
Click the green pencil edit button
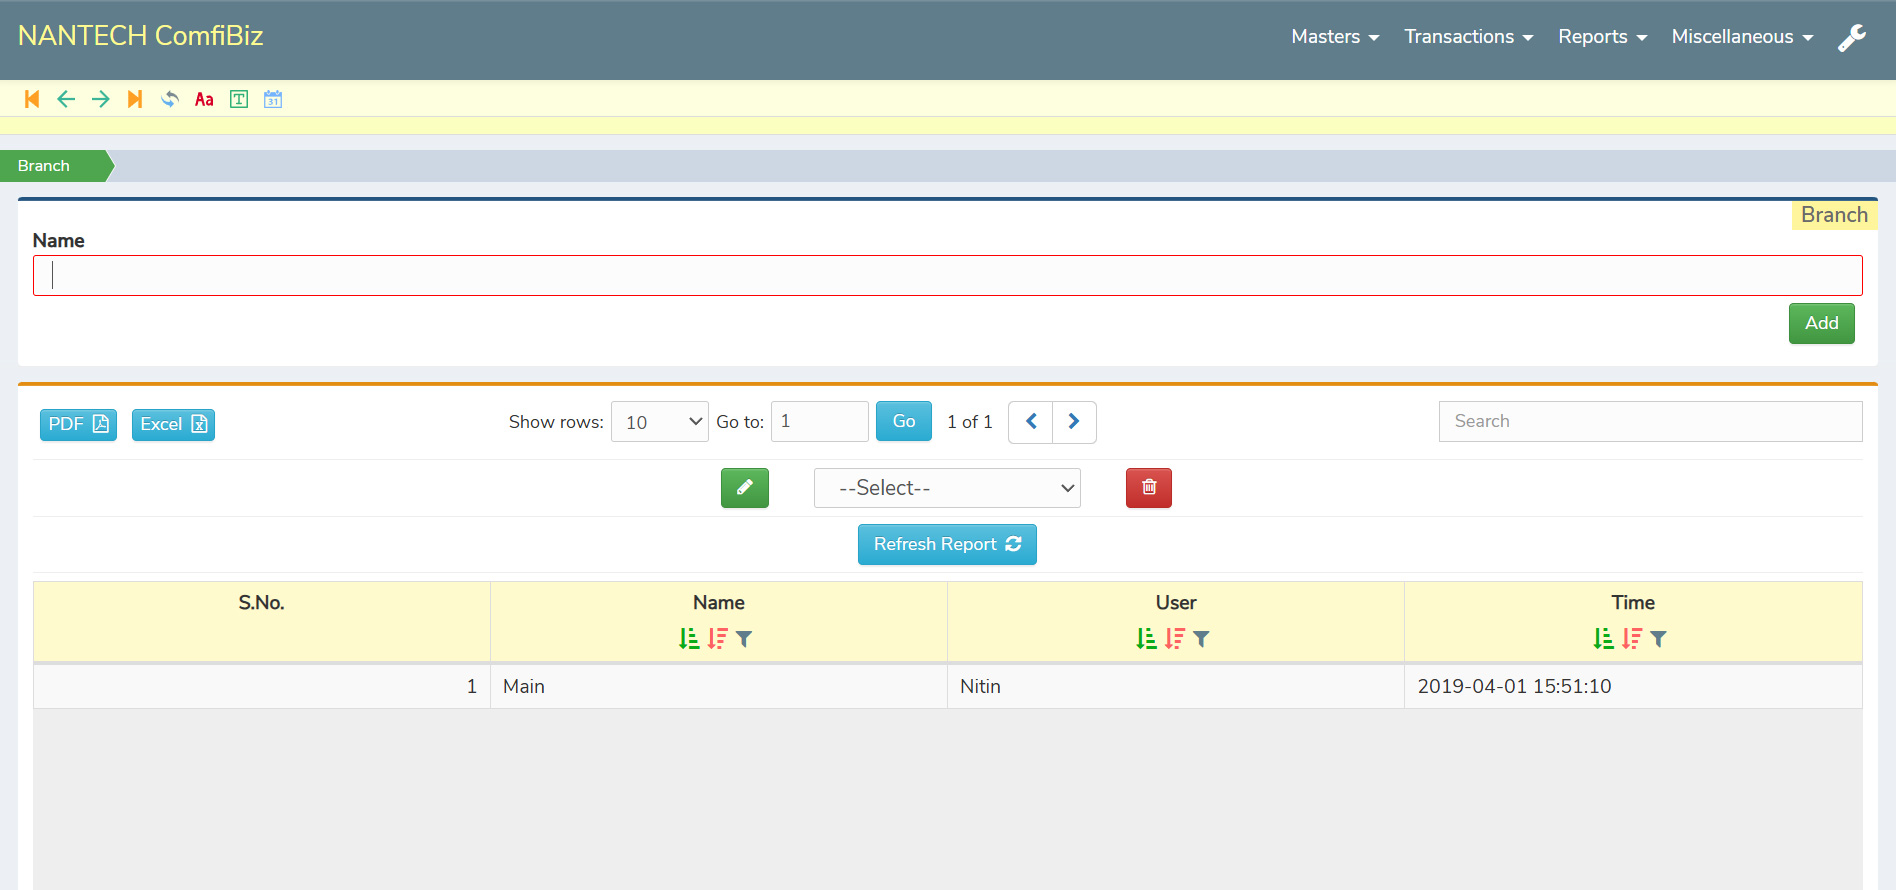coord(744,488)
